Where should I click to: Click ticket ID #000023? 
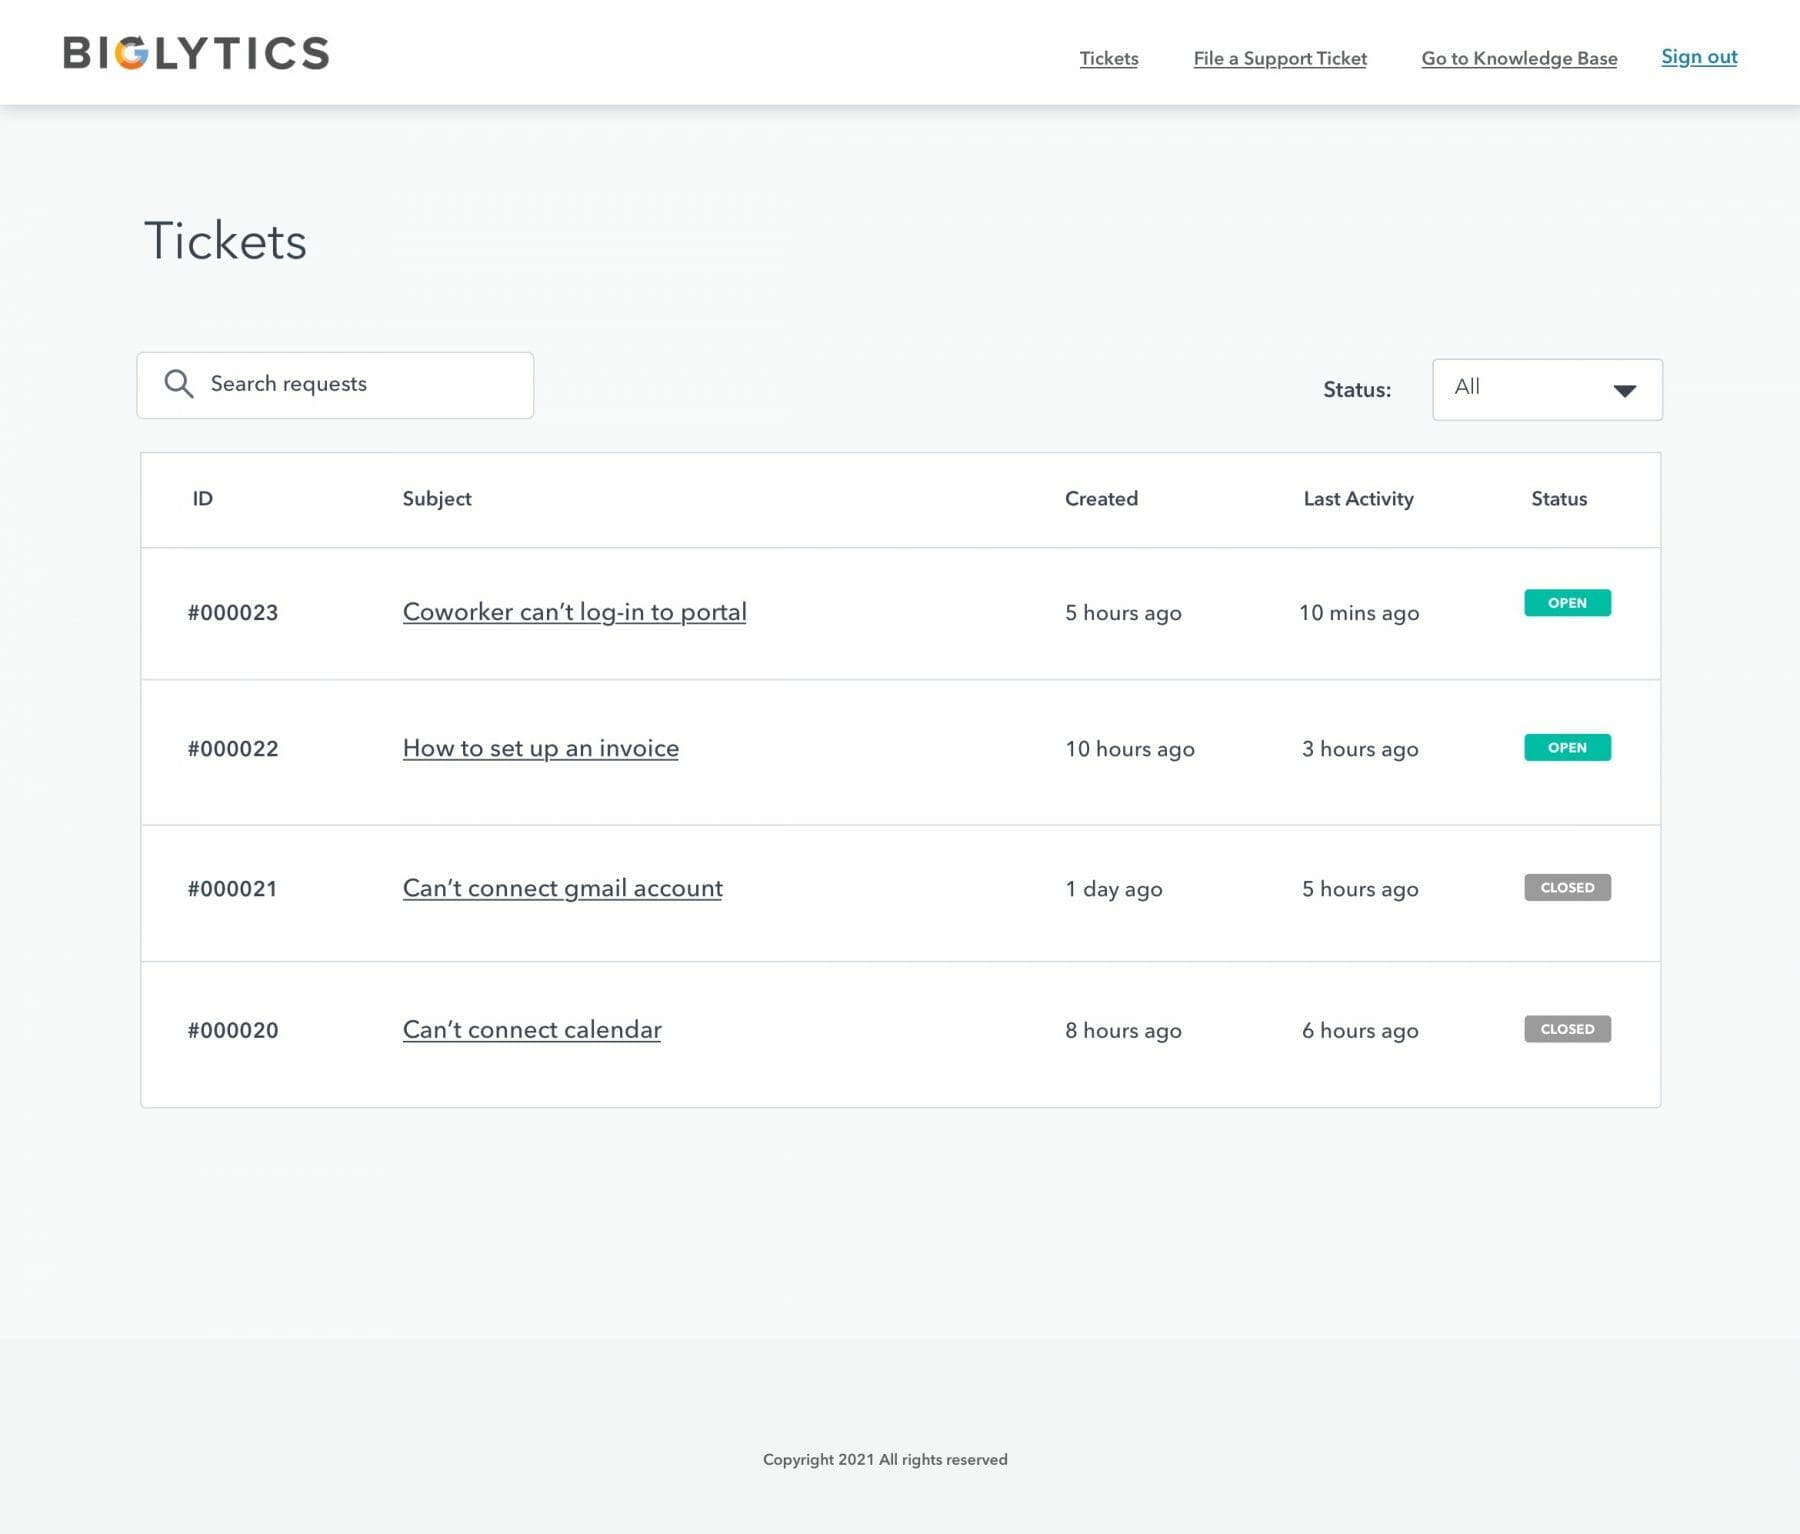click(x=233, y=613)
